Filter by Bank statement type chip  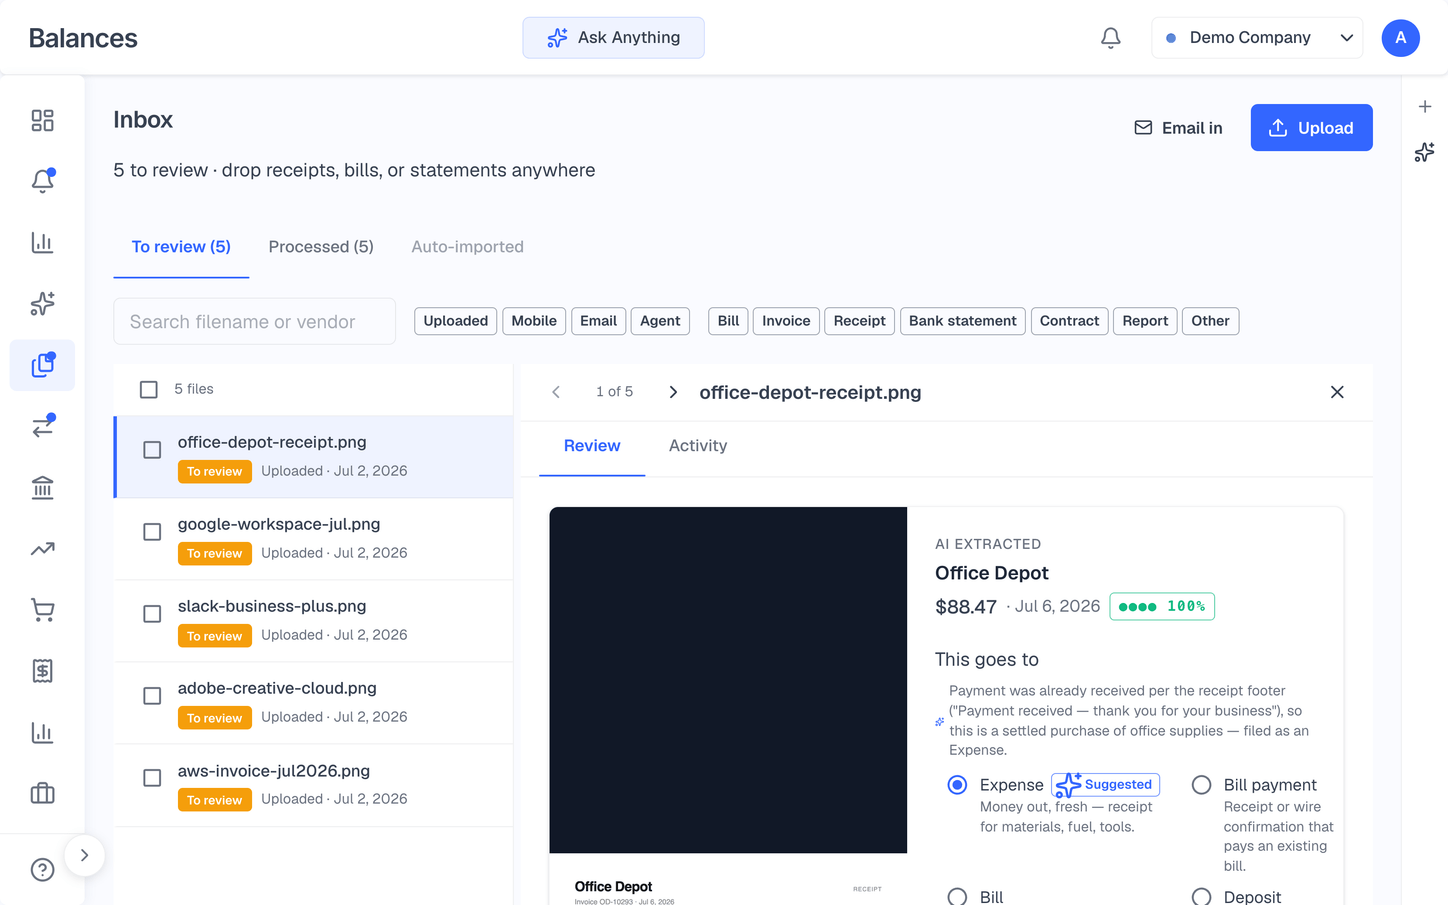coord(962,321)
